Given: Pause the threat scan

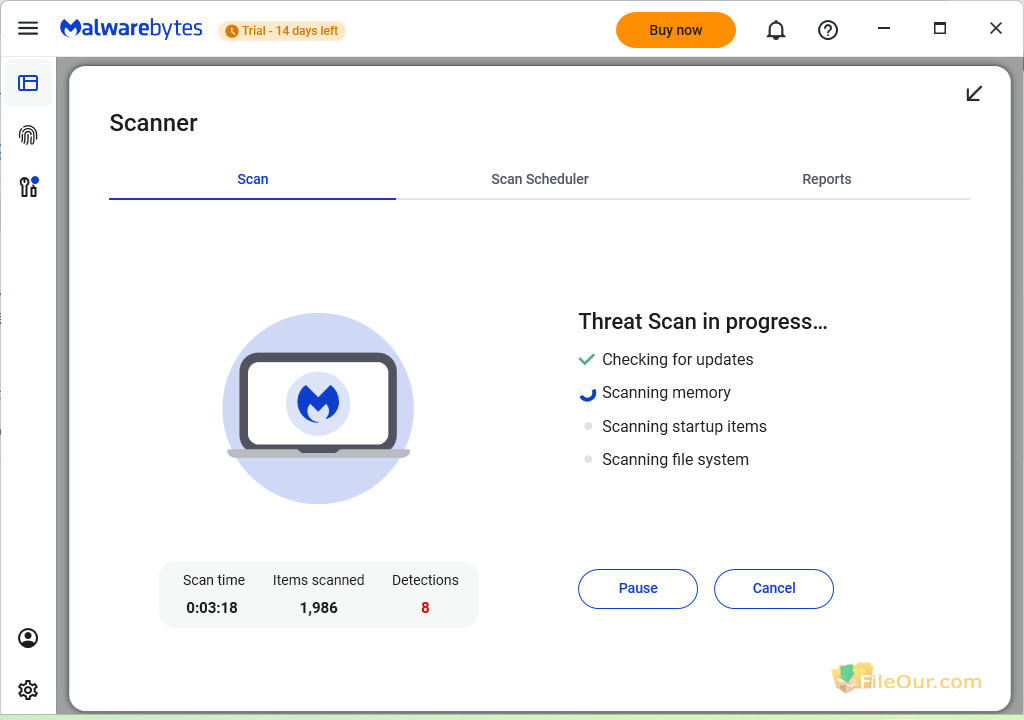Looking at the screenshot, I should (x=637, y=588).
